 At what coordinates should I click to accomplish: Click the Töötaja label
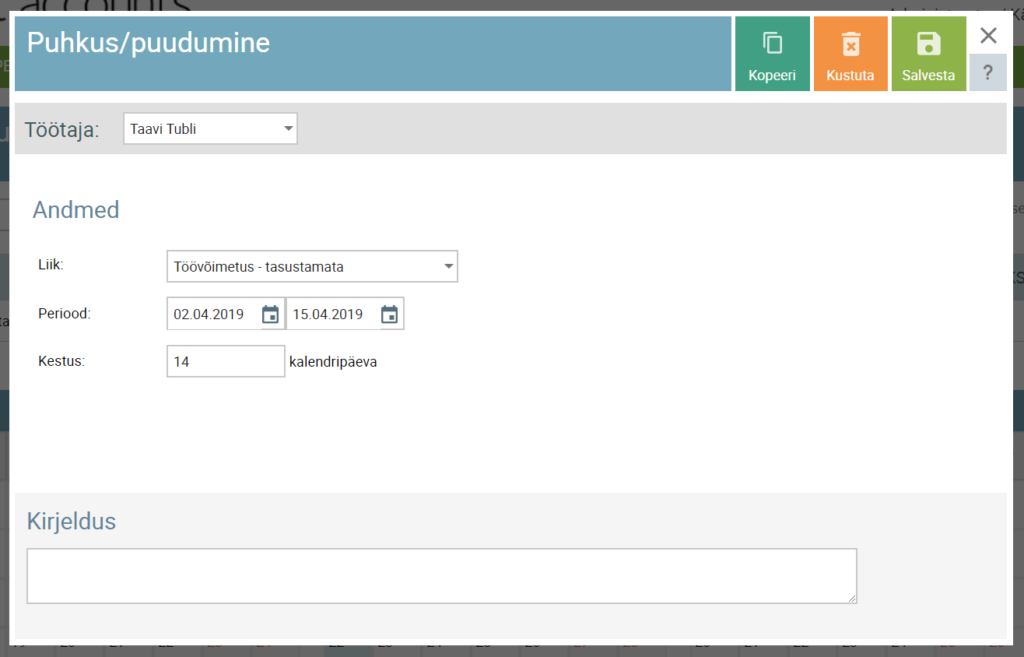coord(62,130)
